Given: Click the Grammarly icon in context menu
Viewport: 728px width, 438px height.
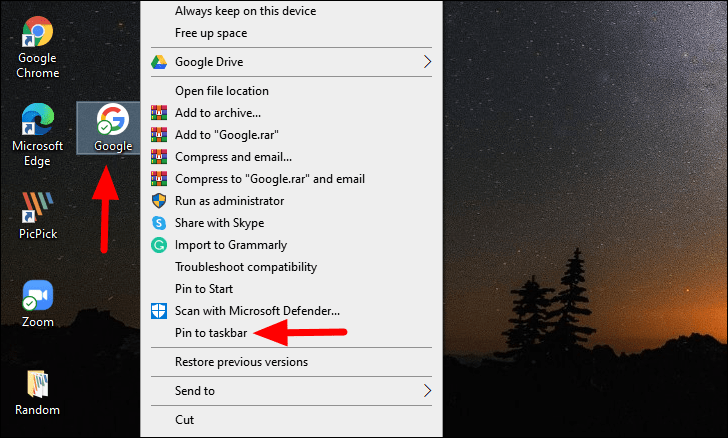Looking at the screenshot, I should (159, 245).
